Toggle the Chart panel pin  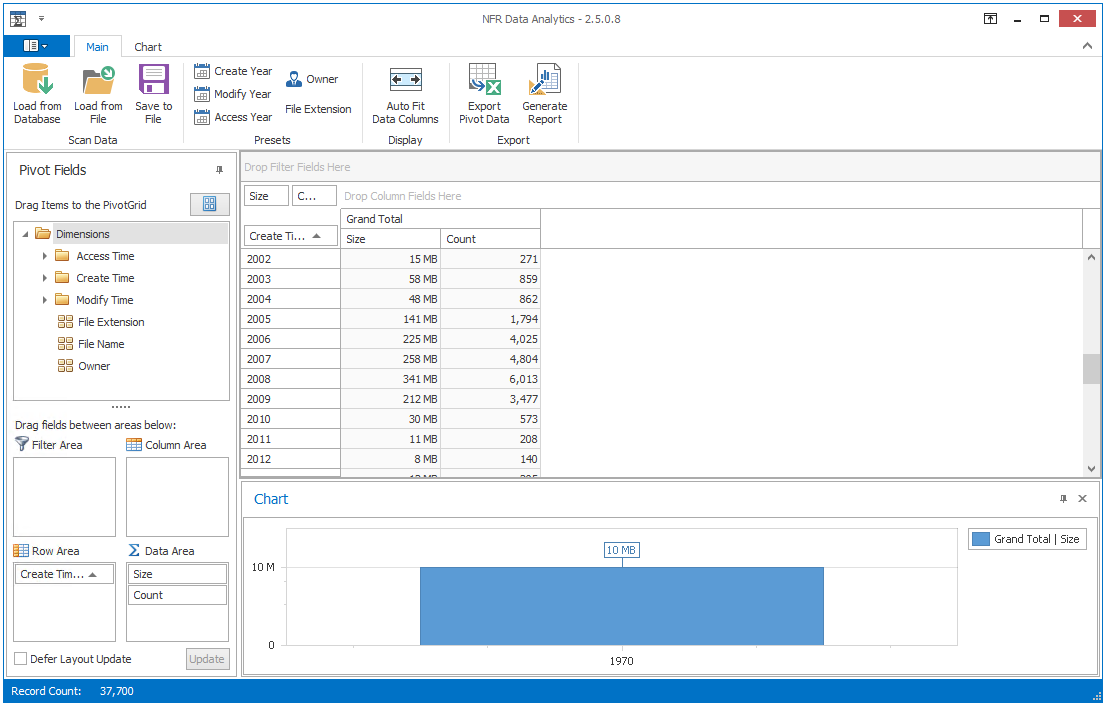pos(1063,499)
